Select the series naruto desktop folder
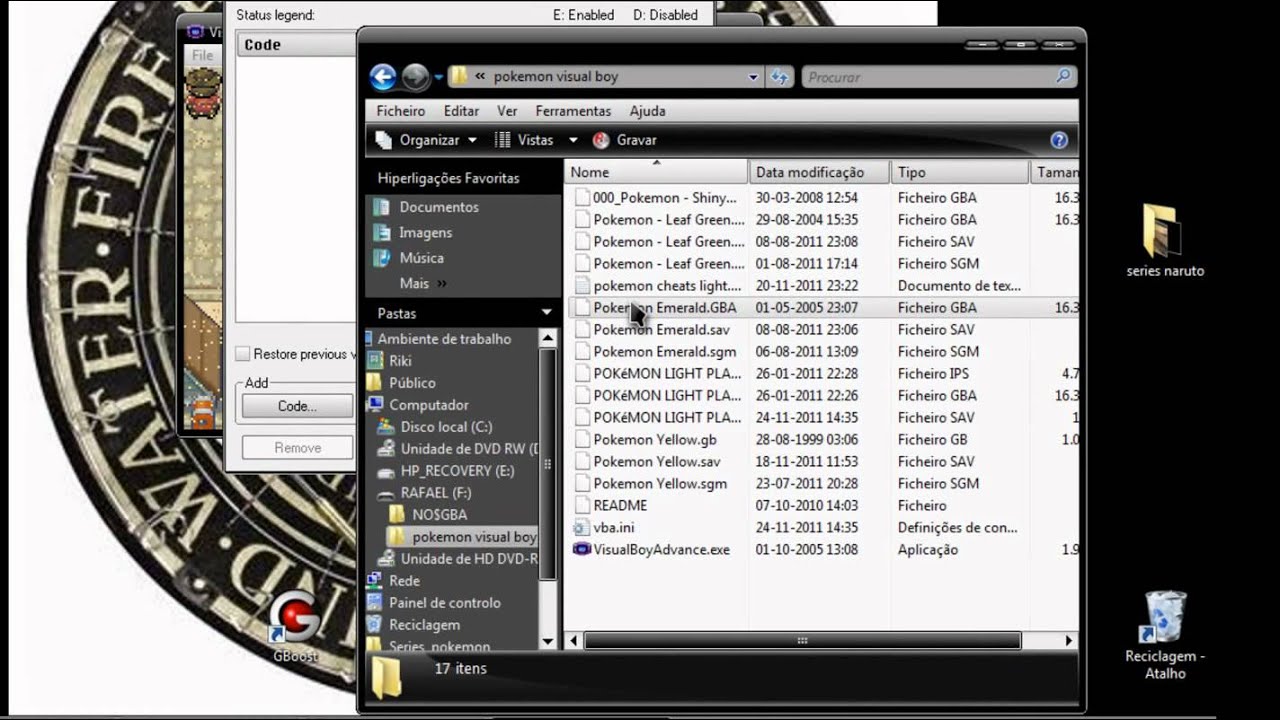This screenshot has width=1280, height=720. tap(1165, 241)
